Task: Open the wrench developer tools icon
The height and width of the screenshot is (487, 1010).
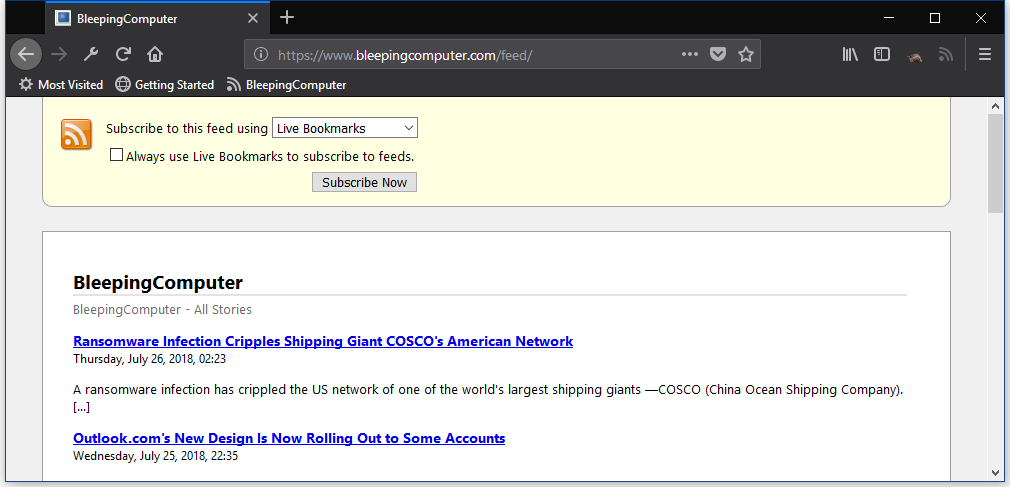Action: (x=91, y=55)
